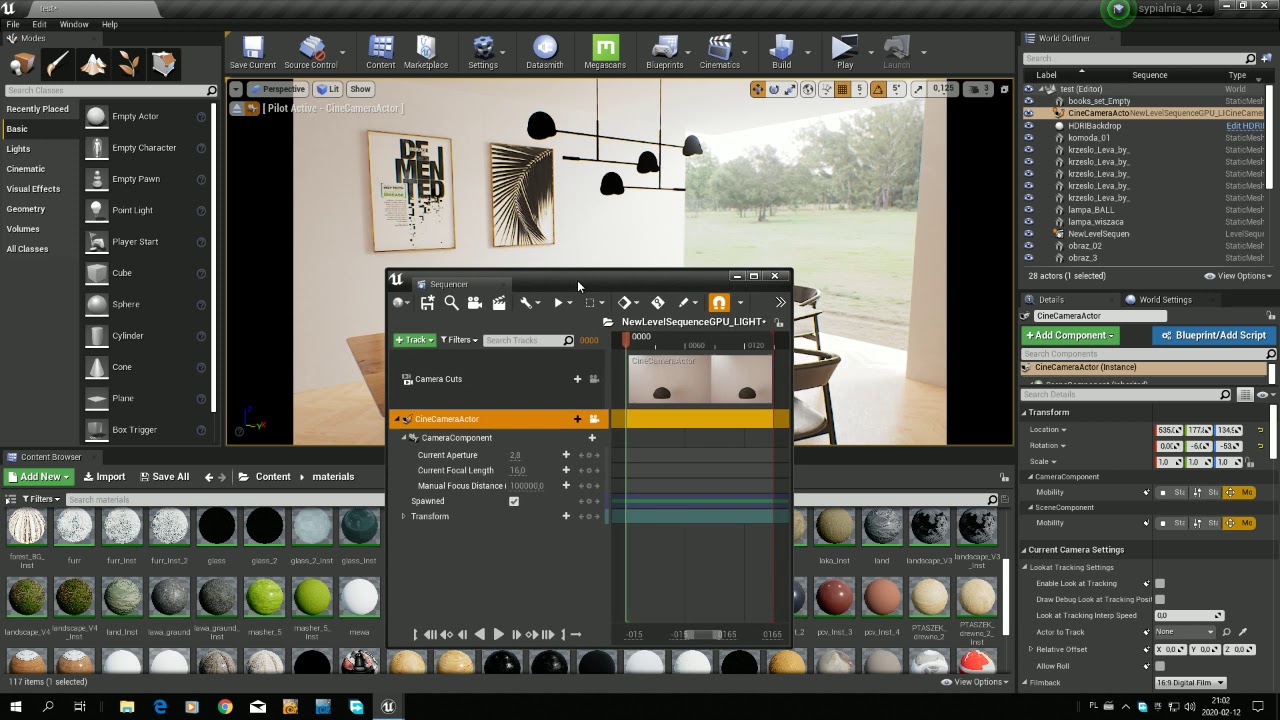Open the Perspective viewport dropdown
Image resolution: width=1280 pixels, height=720 pixels.
277,89
